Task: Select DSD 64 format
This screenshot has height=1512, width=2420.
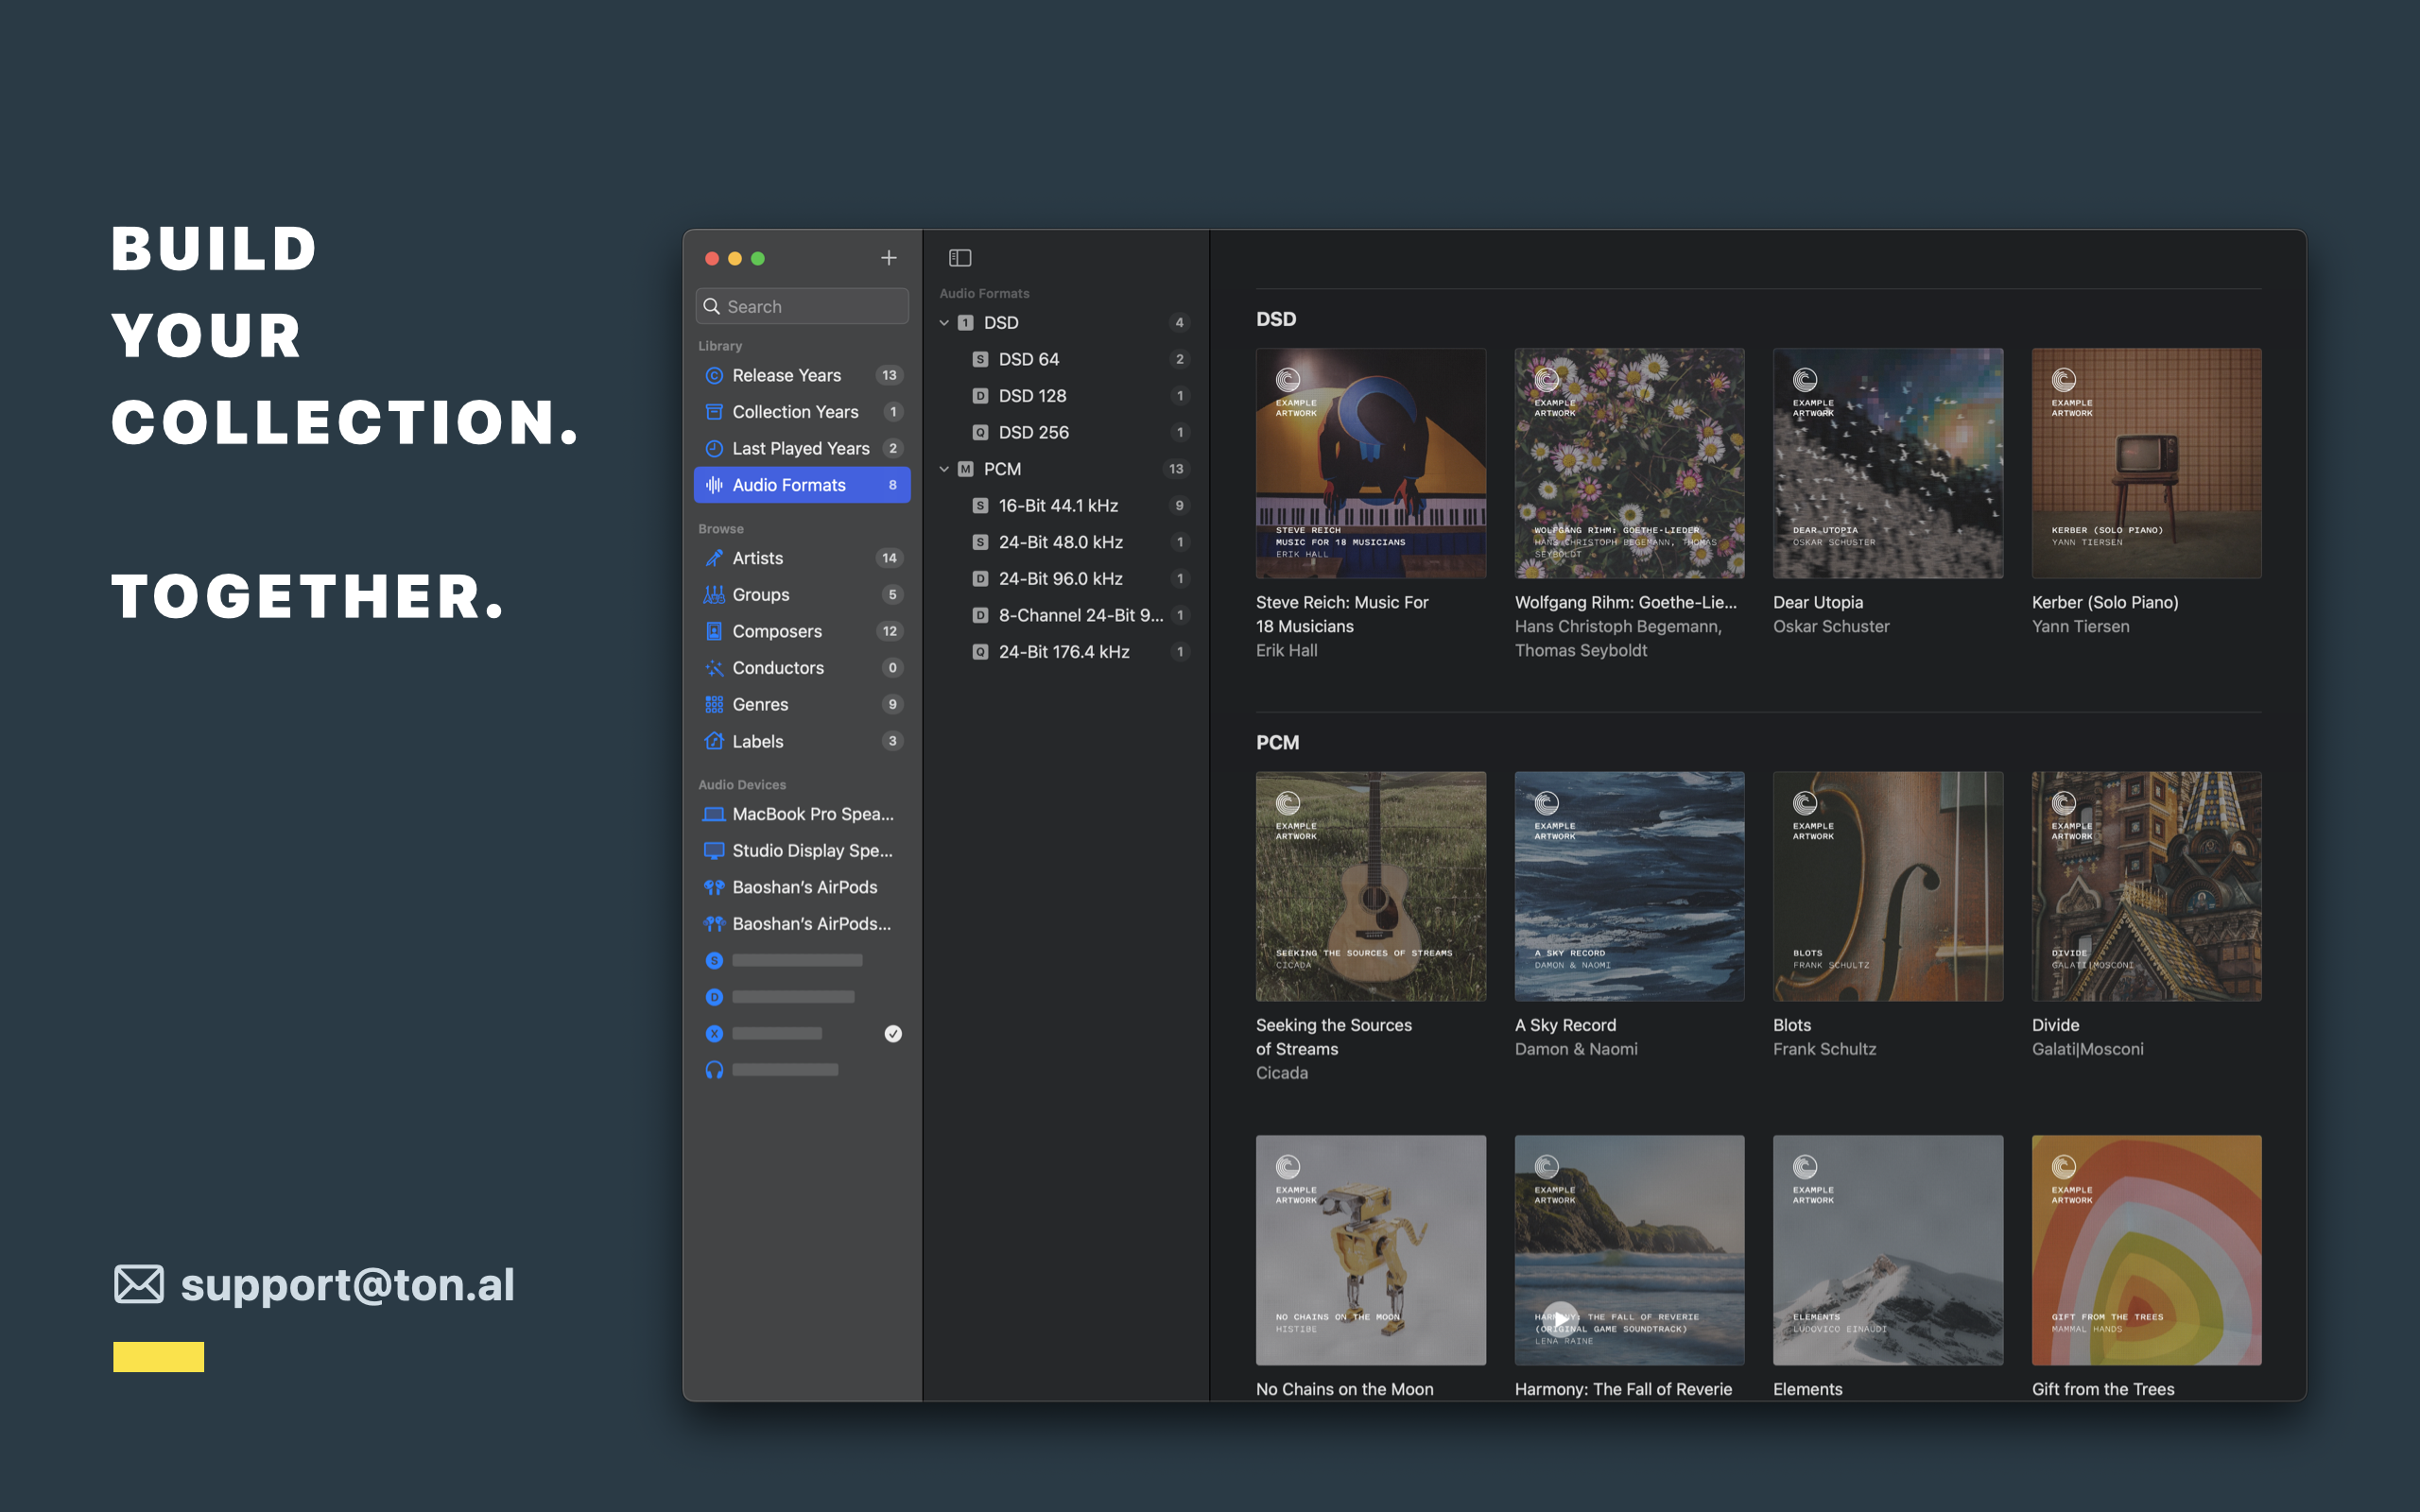Action: point(1066,359)
